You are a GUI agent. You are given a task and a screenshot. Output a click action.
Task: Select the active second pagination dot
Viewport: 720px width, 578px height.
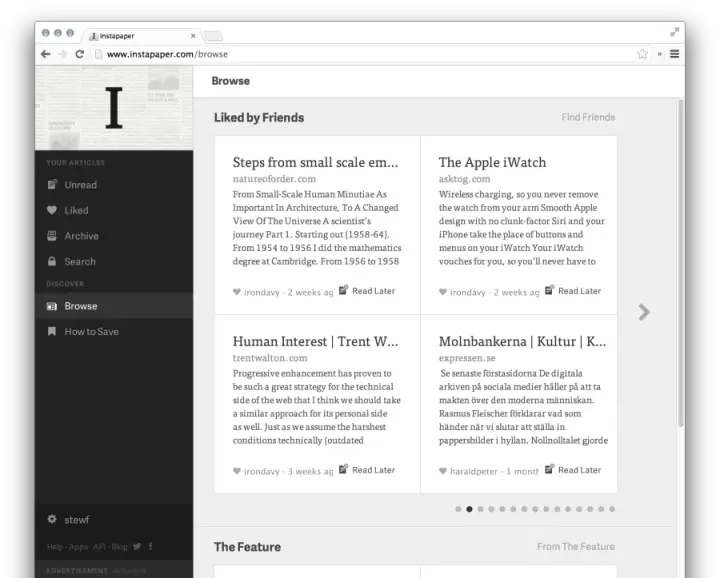click(x=469, y=509)
